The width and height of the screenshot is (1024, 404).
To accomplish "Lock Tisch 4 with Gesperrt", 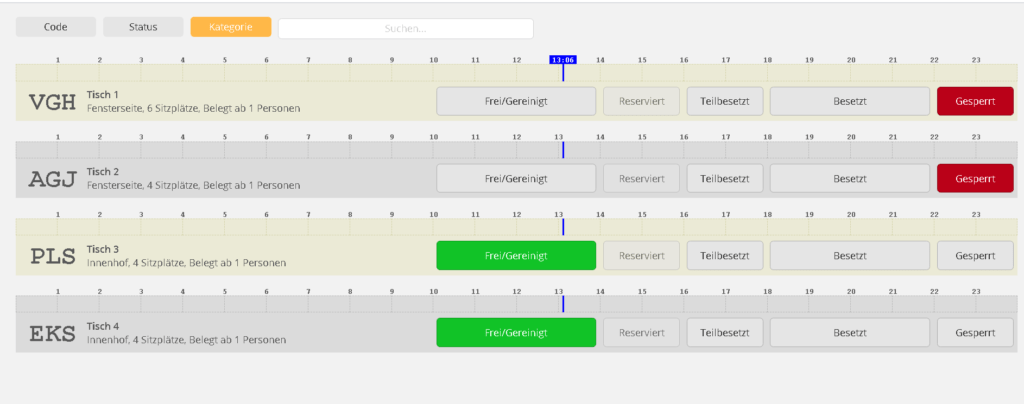I will (x=975, y=332).
